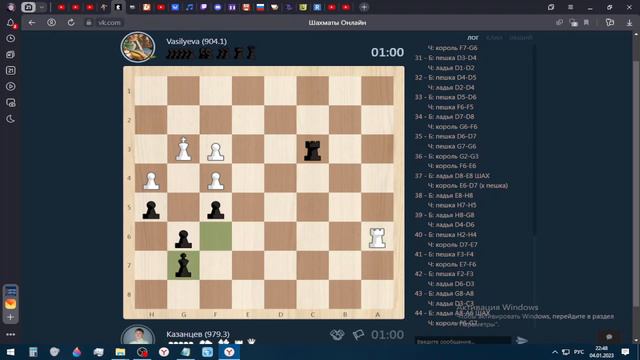
Task: Toggle the moon night mode icon
Action: (x=11, y=119)
